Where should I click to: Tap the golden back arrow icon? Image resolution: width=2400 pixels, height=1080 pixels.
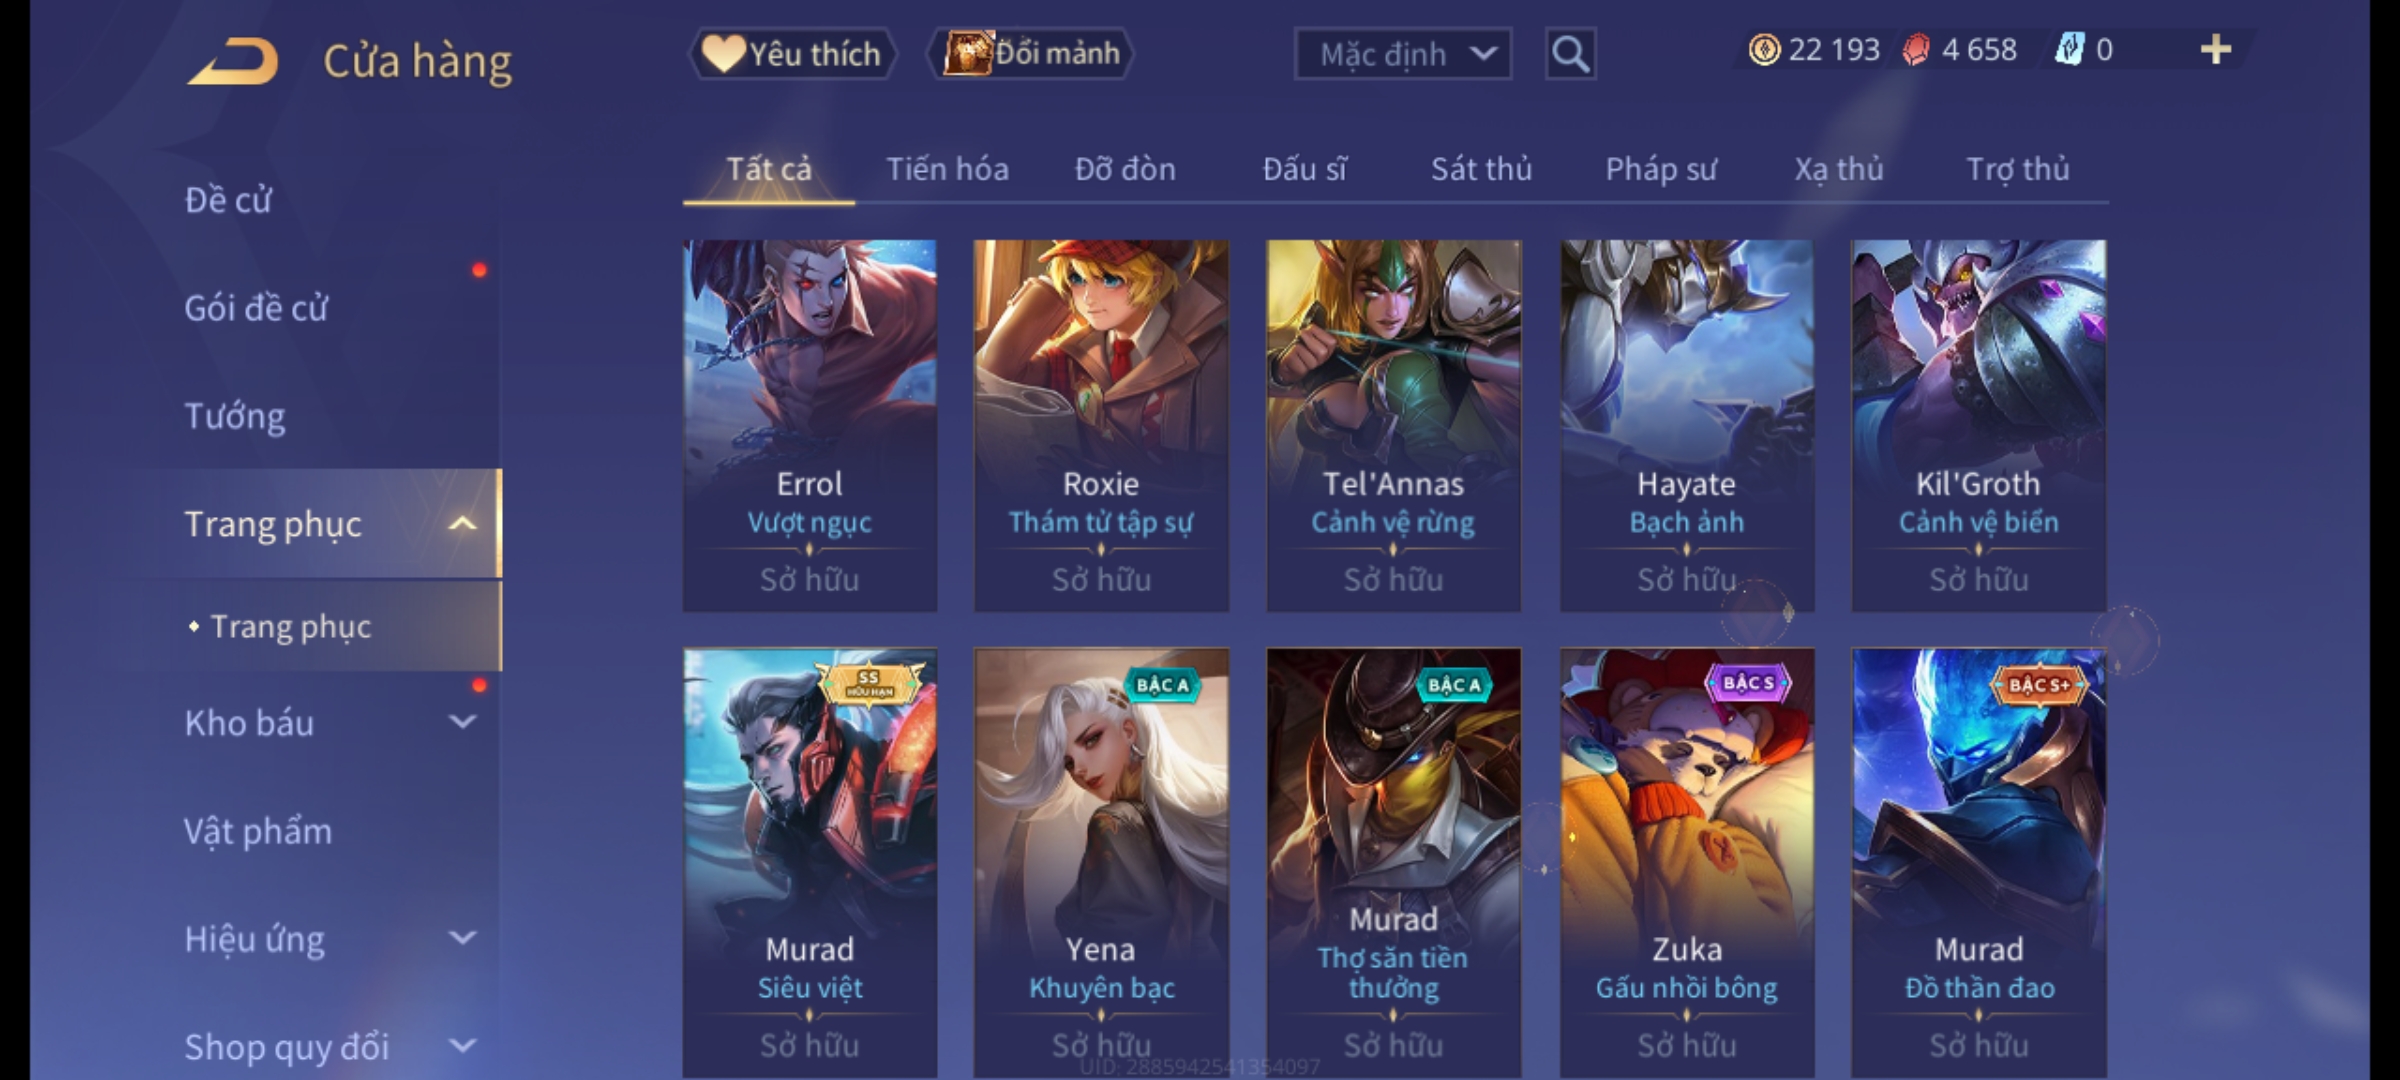click(232, 61)
